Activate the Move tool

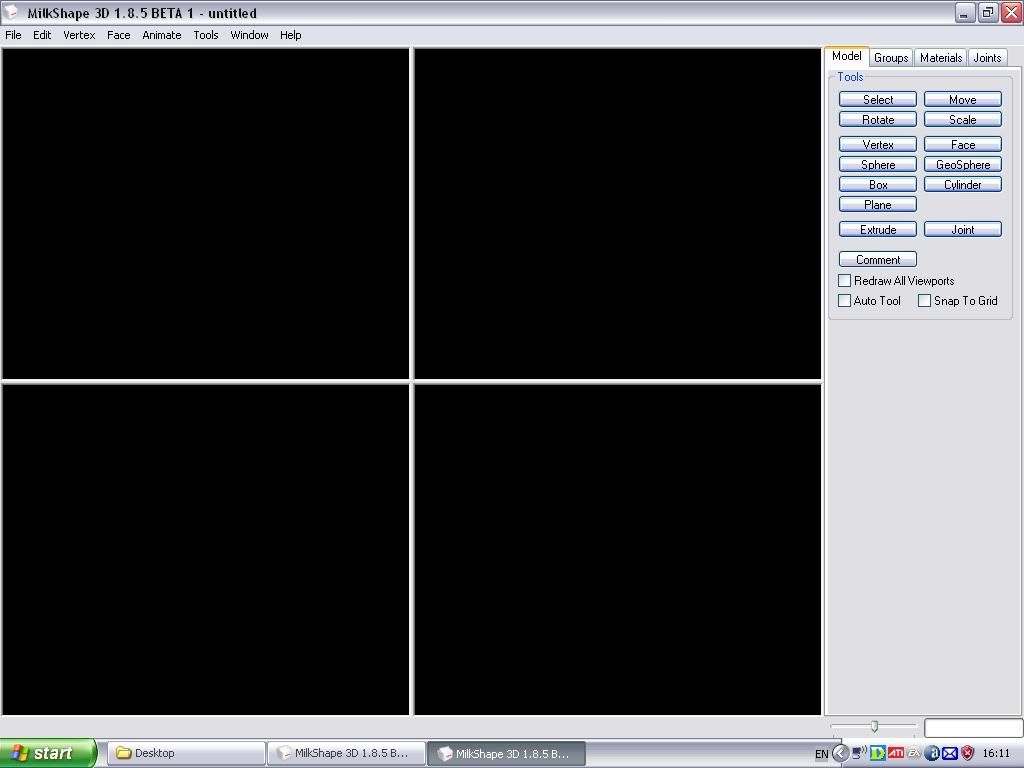[963, 99]
